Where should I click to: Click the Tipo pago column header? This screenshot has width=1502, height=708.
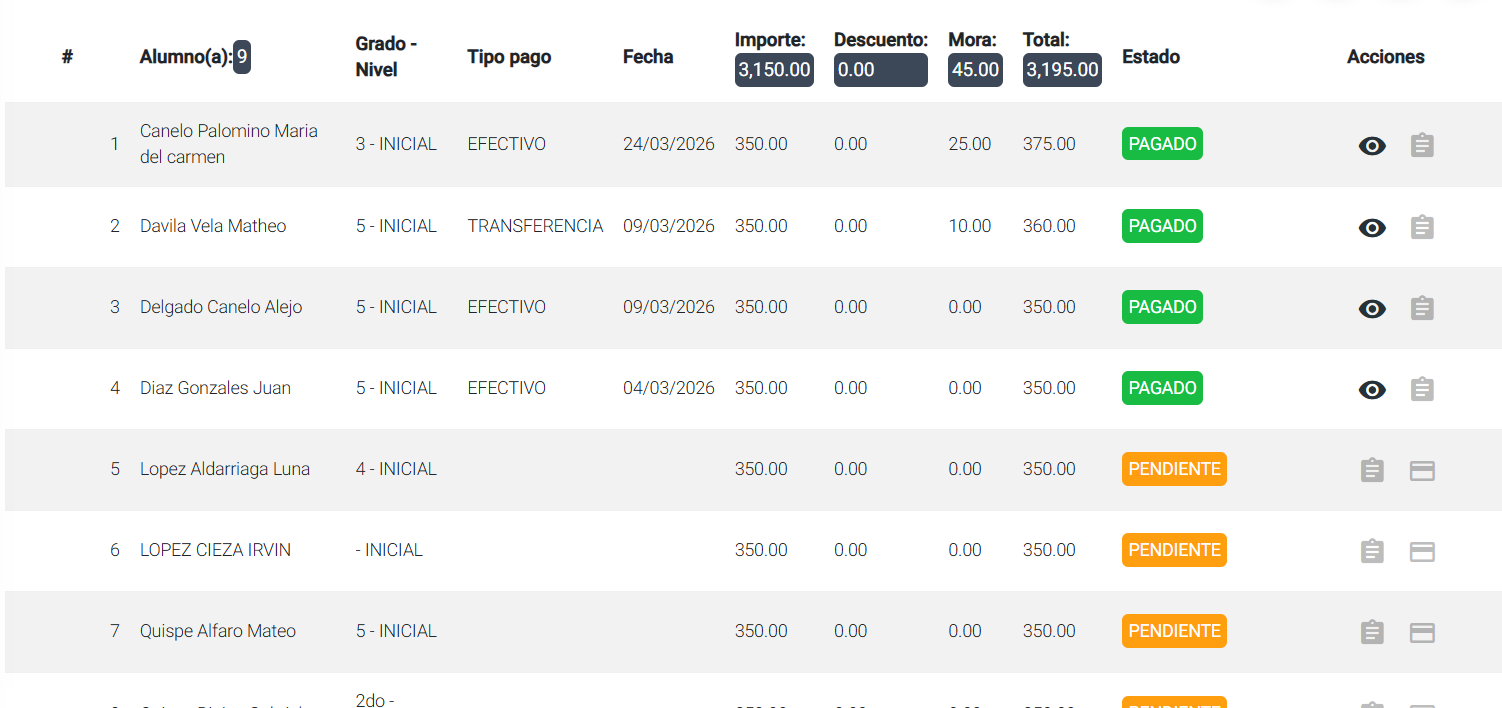coord(509,57)
